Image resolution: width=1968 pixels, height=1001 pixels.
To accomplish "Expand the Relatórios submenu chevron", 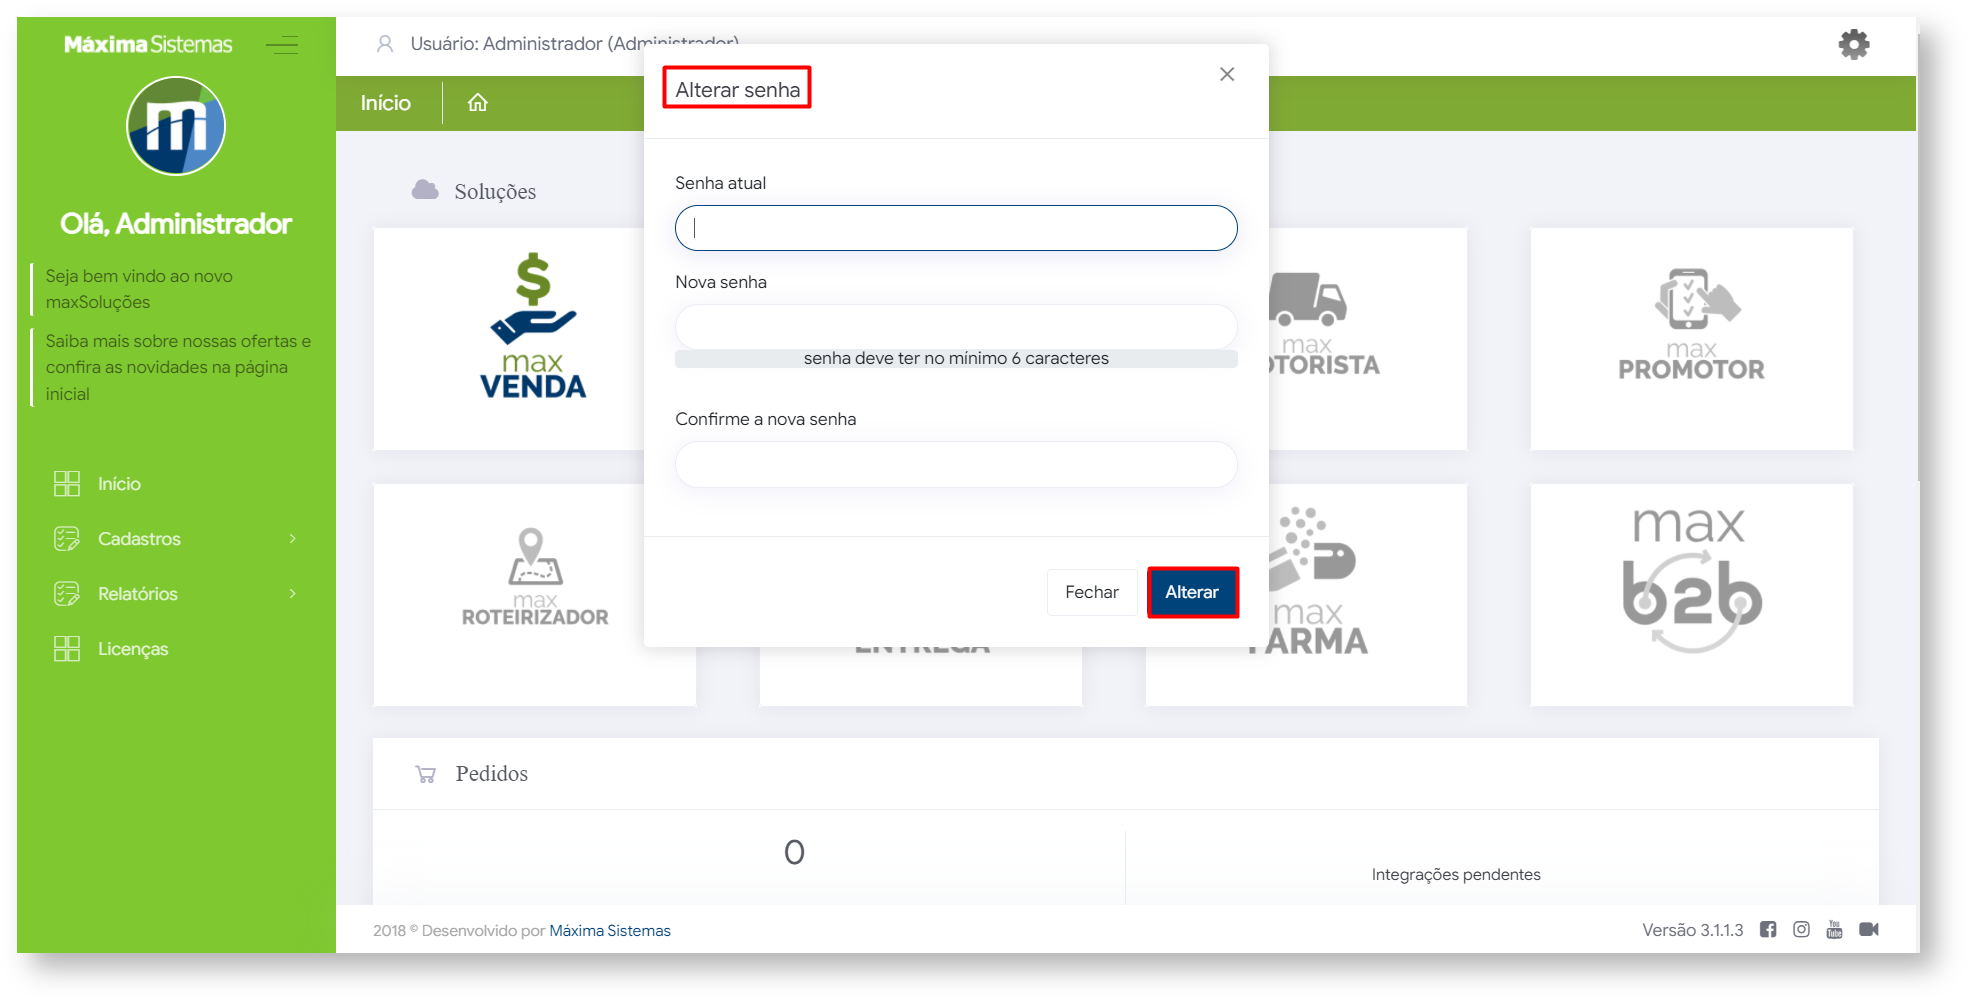I will click(292, 594).
